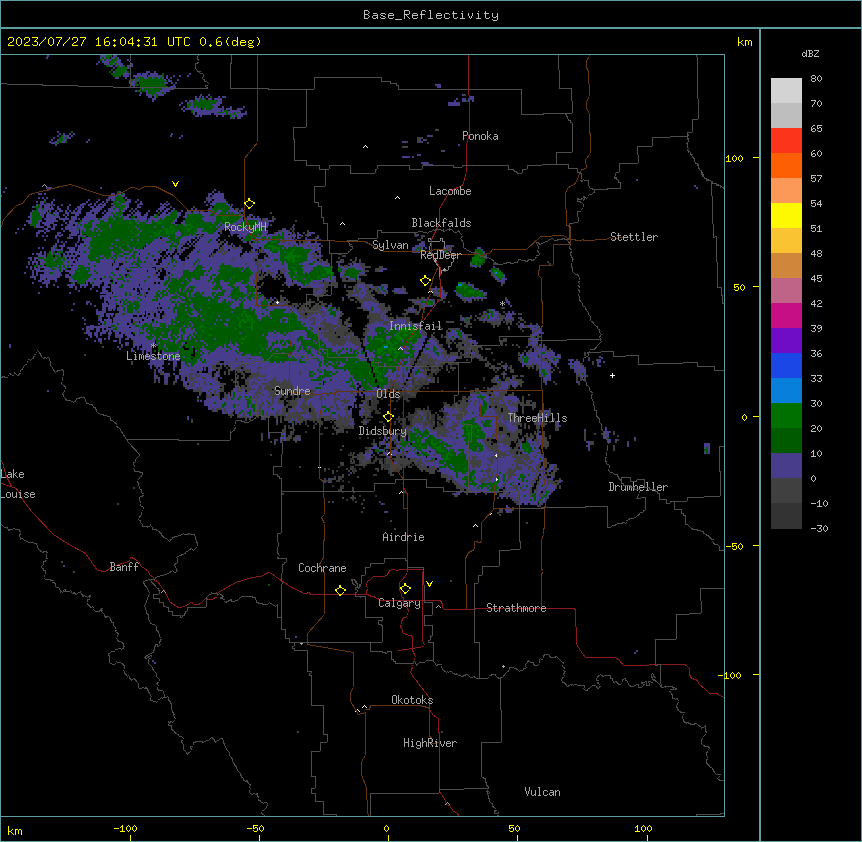Click the white plus marker west of Drumheller

point(612,375)
